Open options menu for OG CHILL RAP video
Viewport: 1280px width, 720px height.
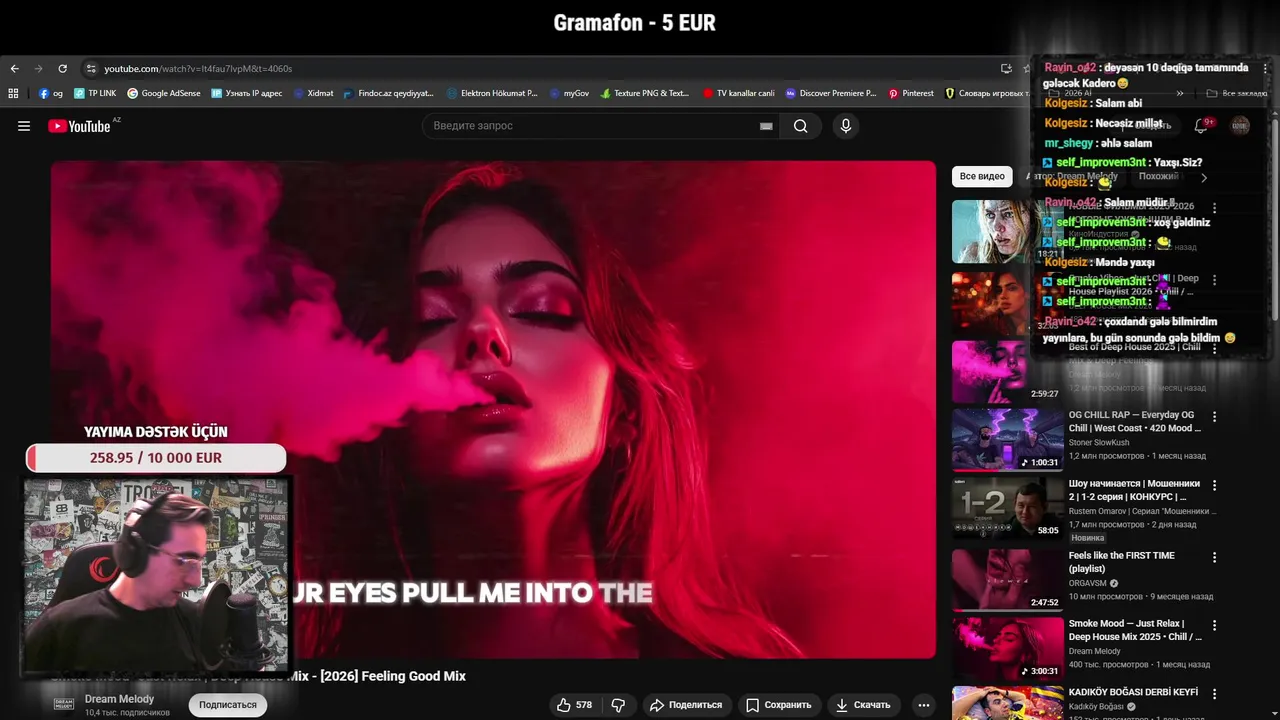(1215, 416)
